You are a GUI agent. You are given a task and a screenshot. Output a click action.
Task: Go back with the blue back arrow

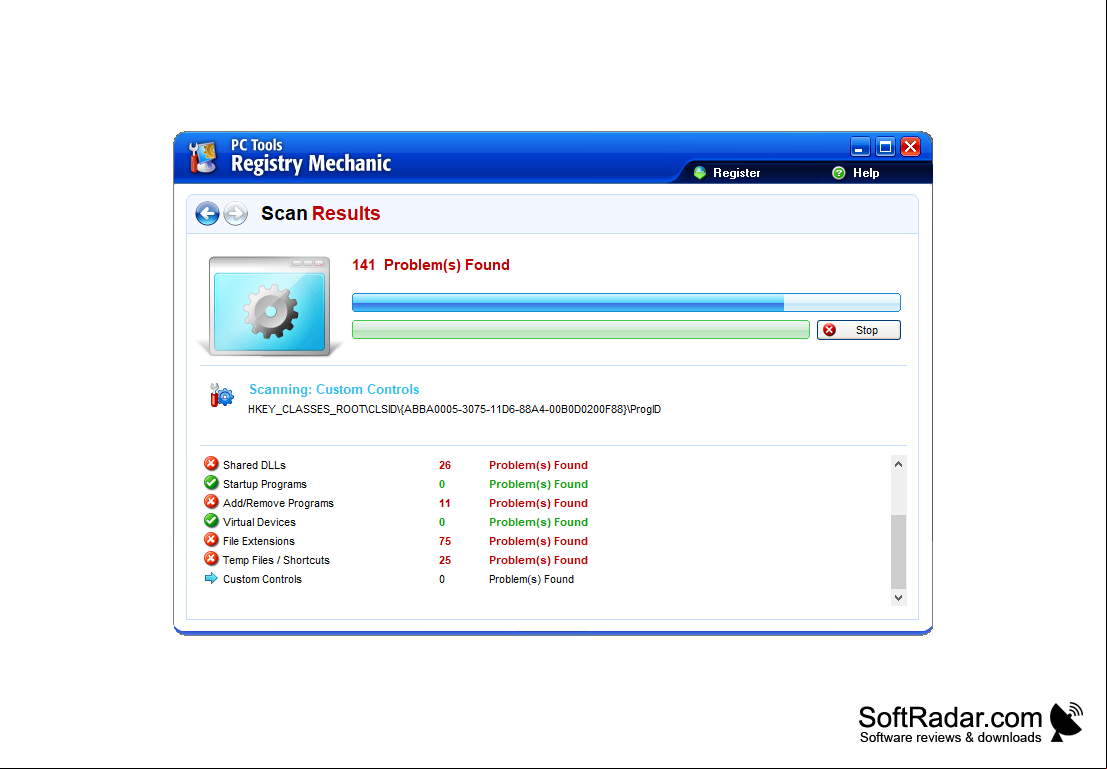click(x=207, y=213)
